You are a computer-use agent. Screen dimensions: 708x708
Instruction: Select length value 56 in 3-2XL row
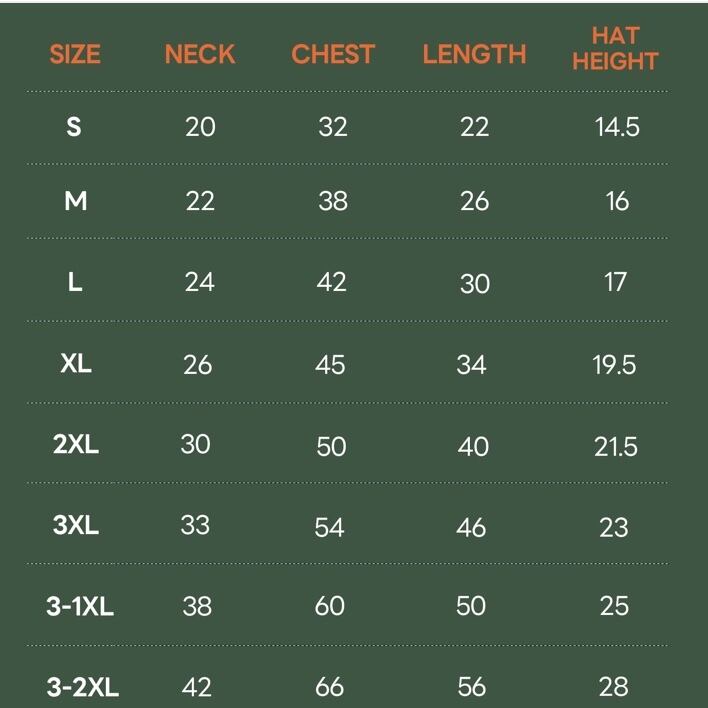[471, 687]
